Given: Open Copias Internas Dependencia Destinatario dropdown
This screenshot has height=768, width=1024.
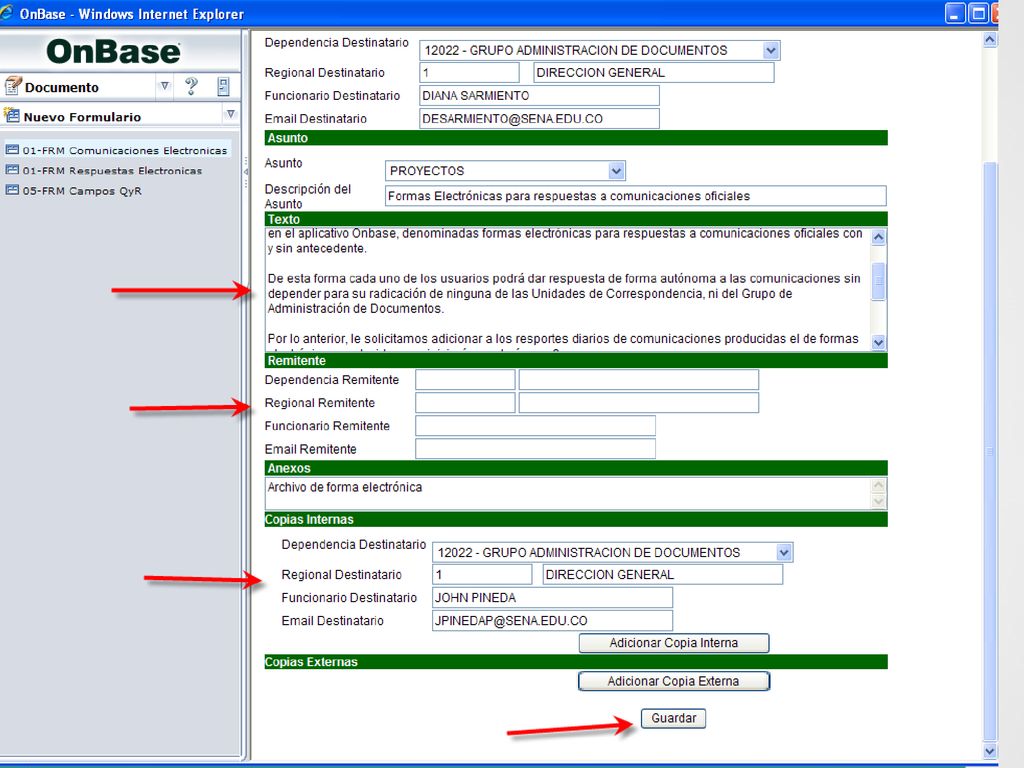Looking at the screenshot, I should click(784, 552).
